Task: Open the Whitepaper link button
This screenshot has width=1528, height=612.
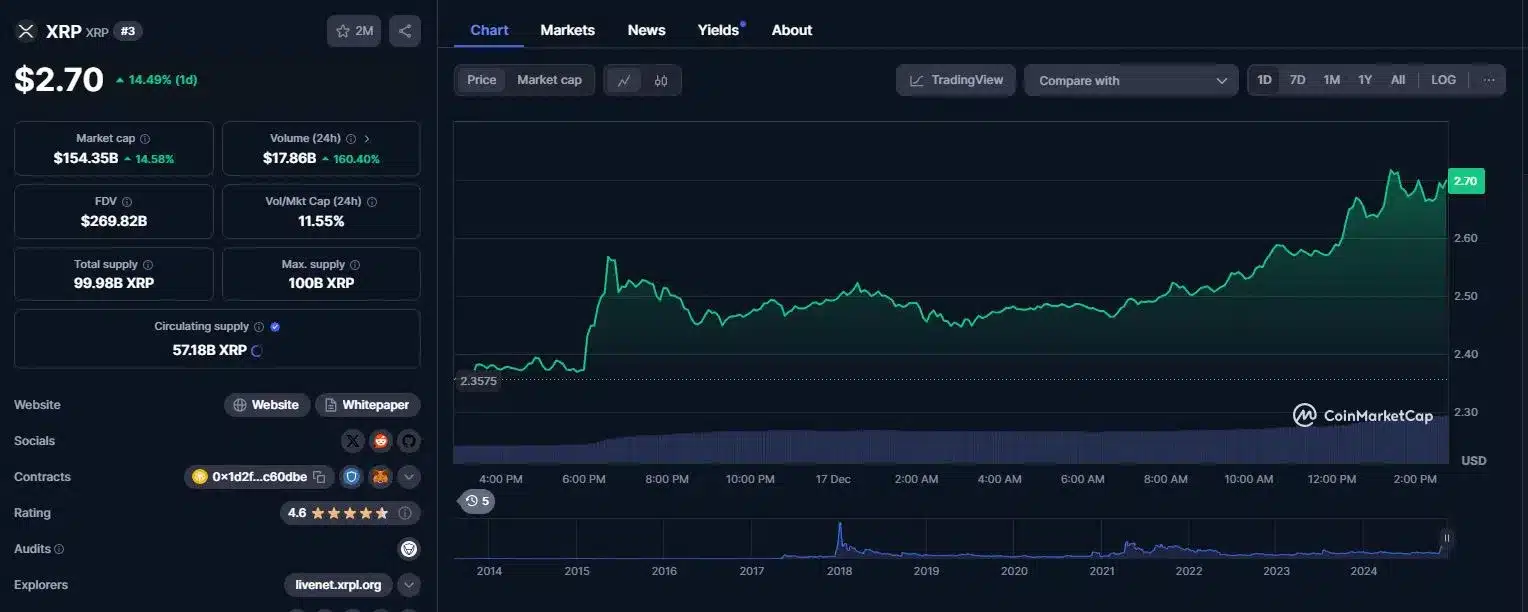Action: point(368,405)
